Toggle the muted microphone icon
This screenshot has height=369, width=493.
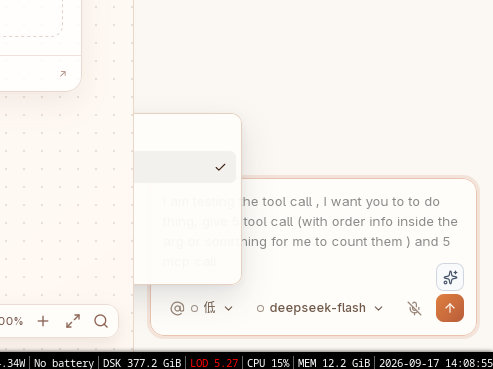(414, 308)
